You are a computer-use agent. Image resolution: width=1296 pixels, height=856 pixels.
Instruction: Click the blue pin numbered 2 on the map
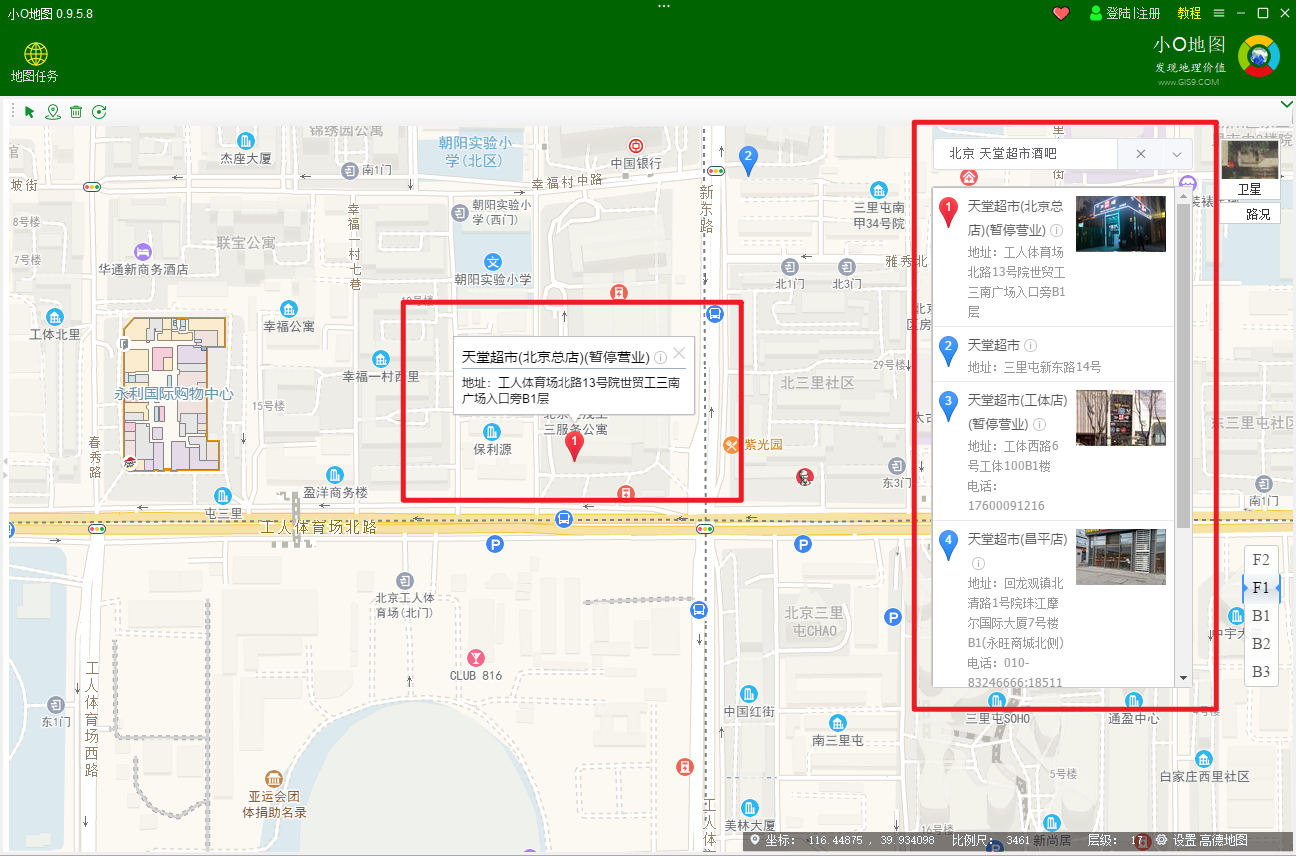pyautogui.click(x=747, y=158)
